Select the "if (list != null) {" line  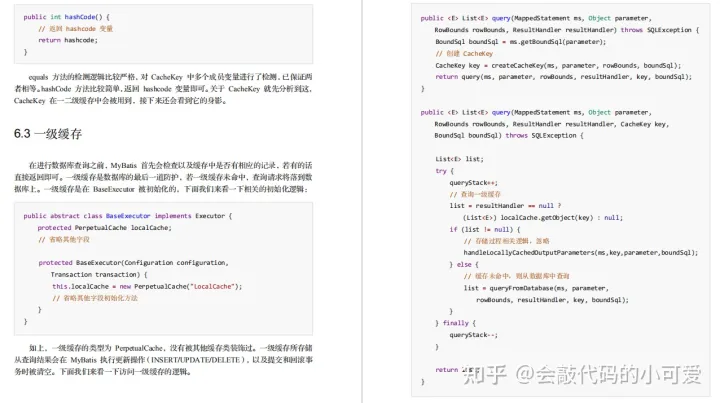(x=485, y=229)
